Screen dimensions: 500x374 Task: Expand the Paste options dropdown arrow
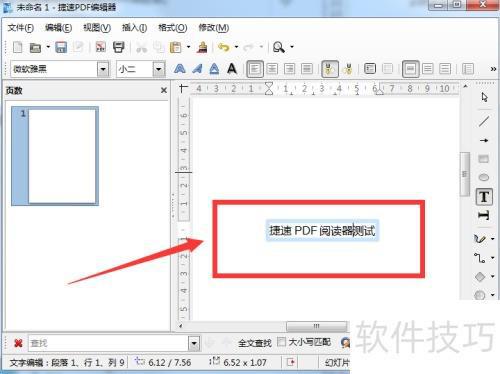click(x=188, y=47)
